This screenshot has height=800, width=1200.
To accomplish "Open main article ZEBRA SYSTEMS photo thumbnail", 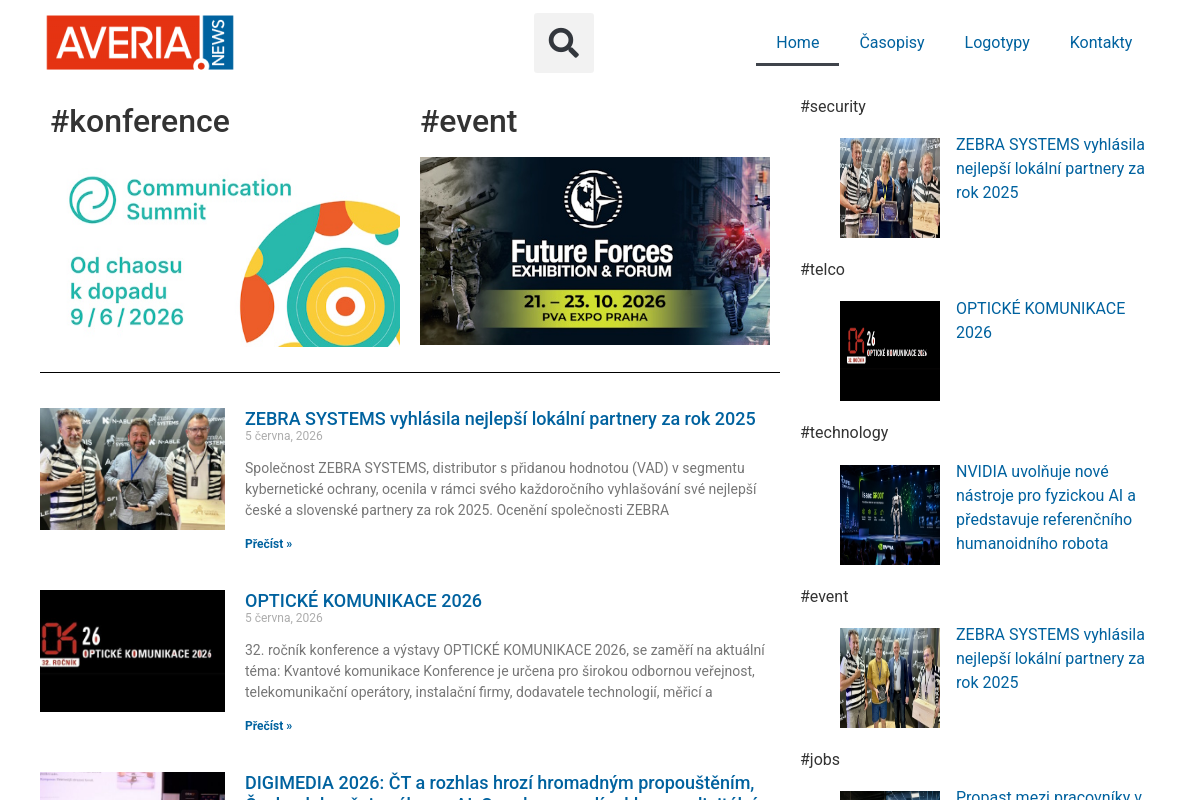I will pyautogui.click(x=132, y=469).
